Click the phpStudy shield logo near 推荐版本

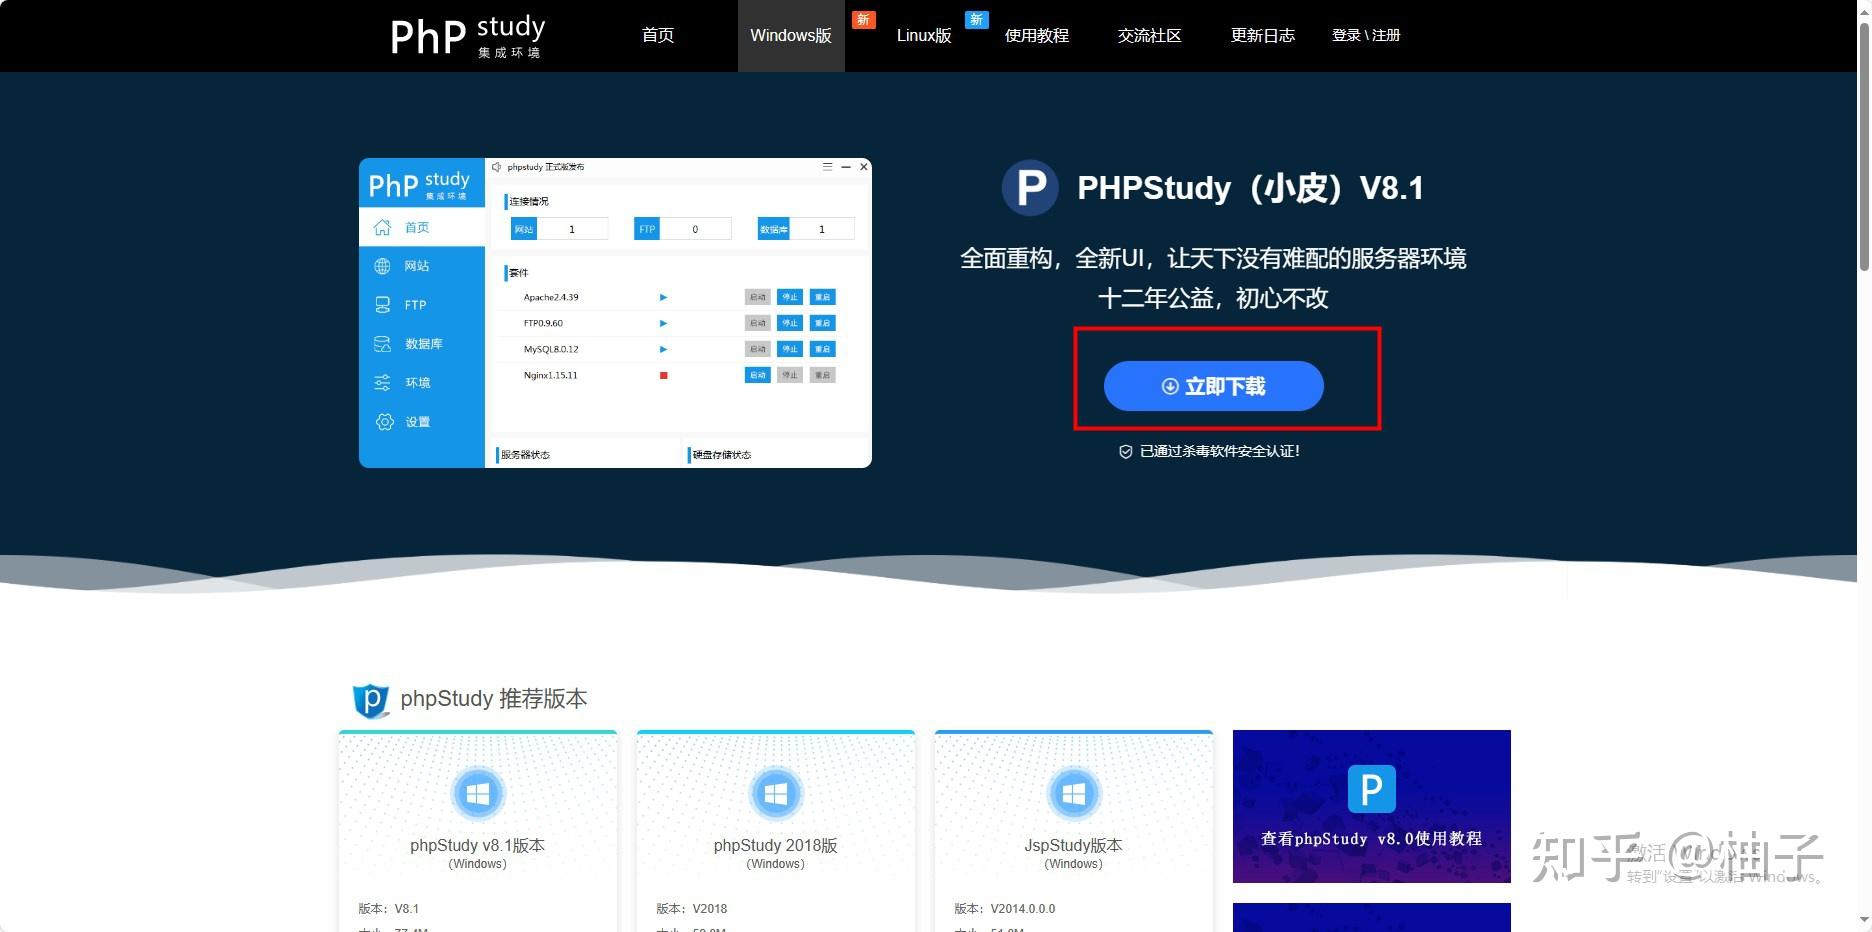(x=370, y=700)
